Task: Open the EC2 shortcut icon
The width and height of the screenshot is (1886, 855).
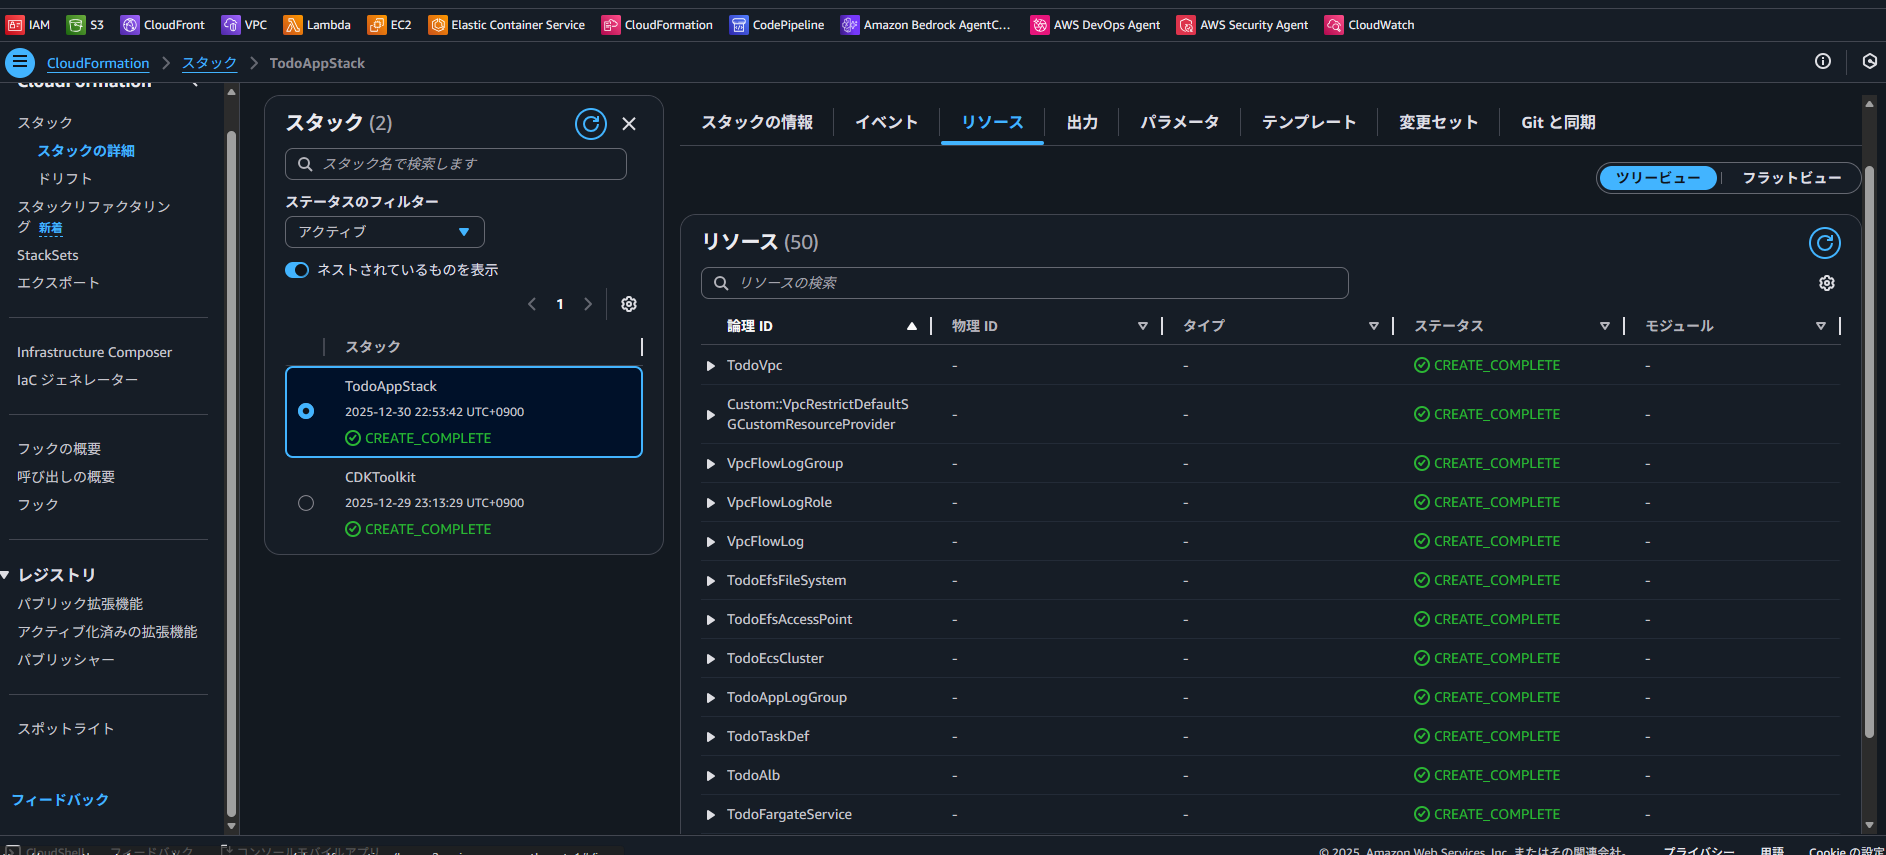Action: pyautogui.click(x=377, y=25)
